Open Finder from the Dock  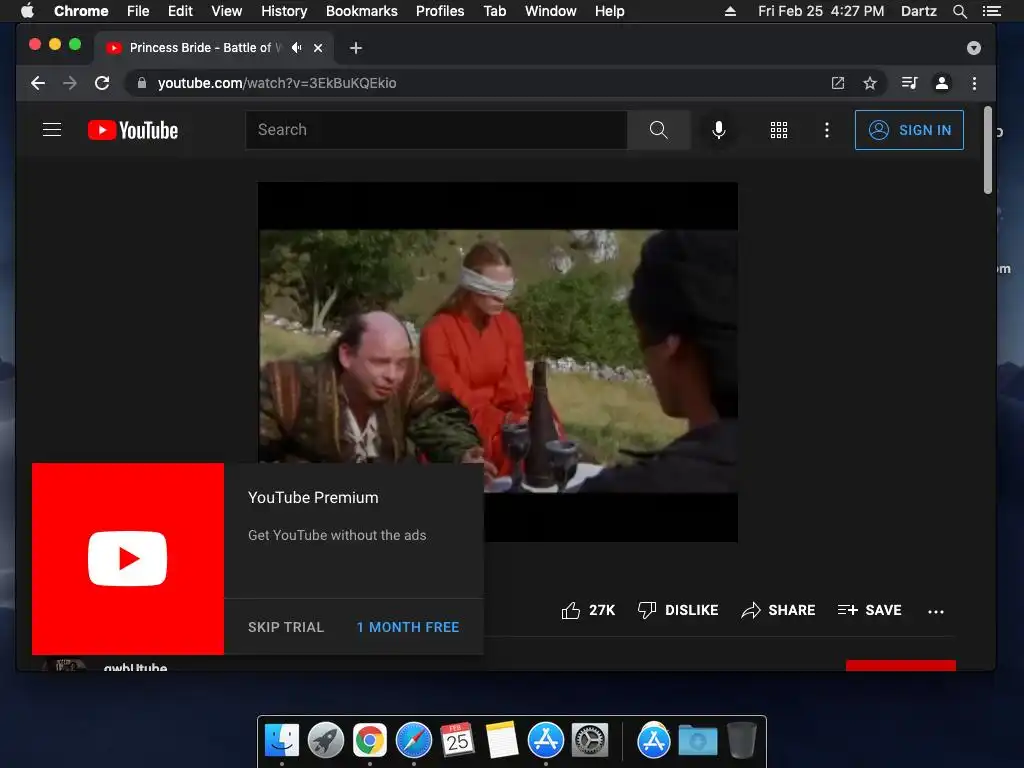[x=282, y=740]
